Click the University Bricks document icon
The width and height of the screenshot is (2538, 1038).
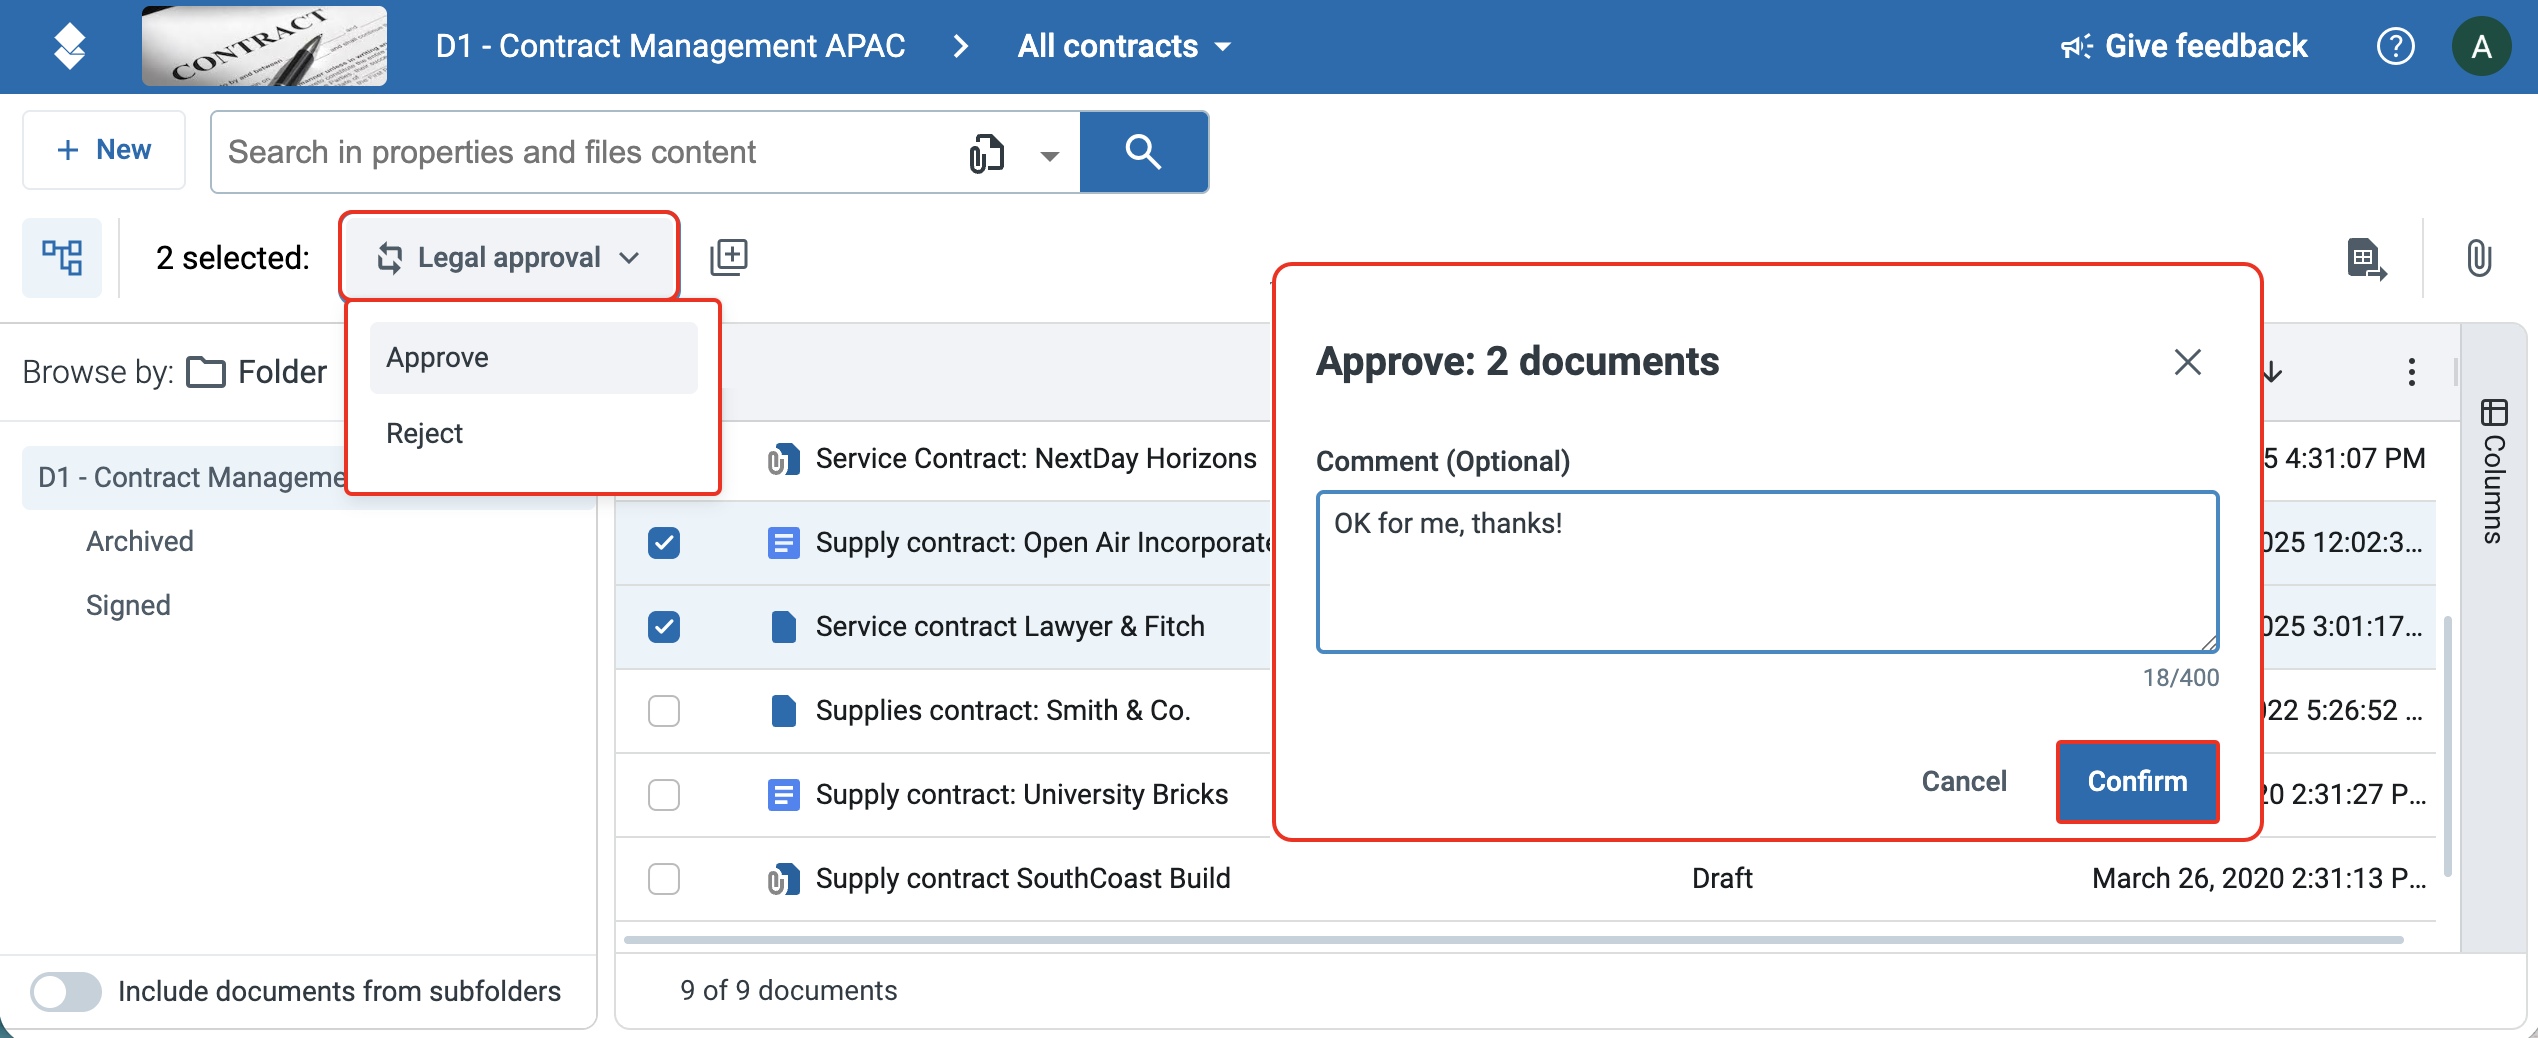(x=783, y=795)
